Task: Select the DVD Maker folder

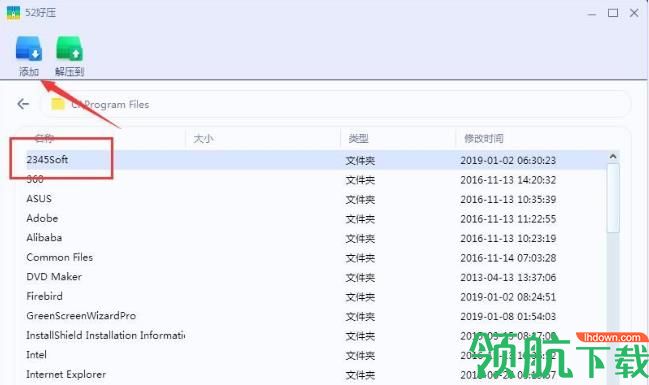Action: pos(54,277)
